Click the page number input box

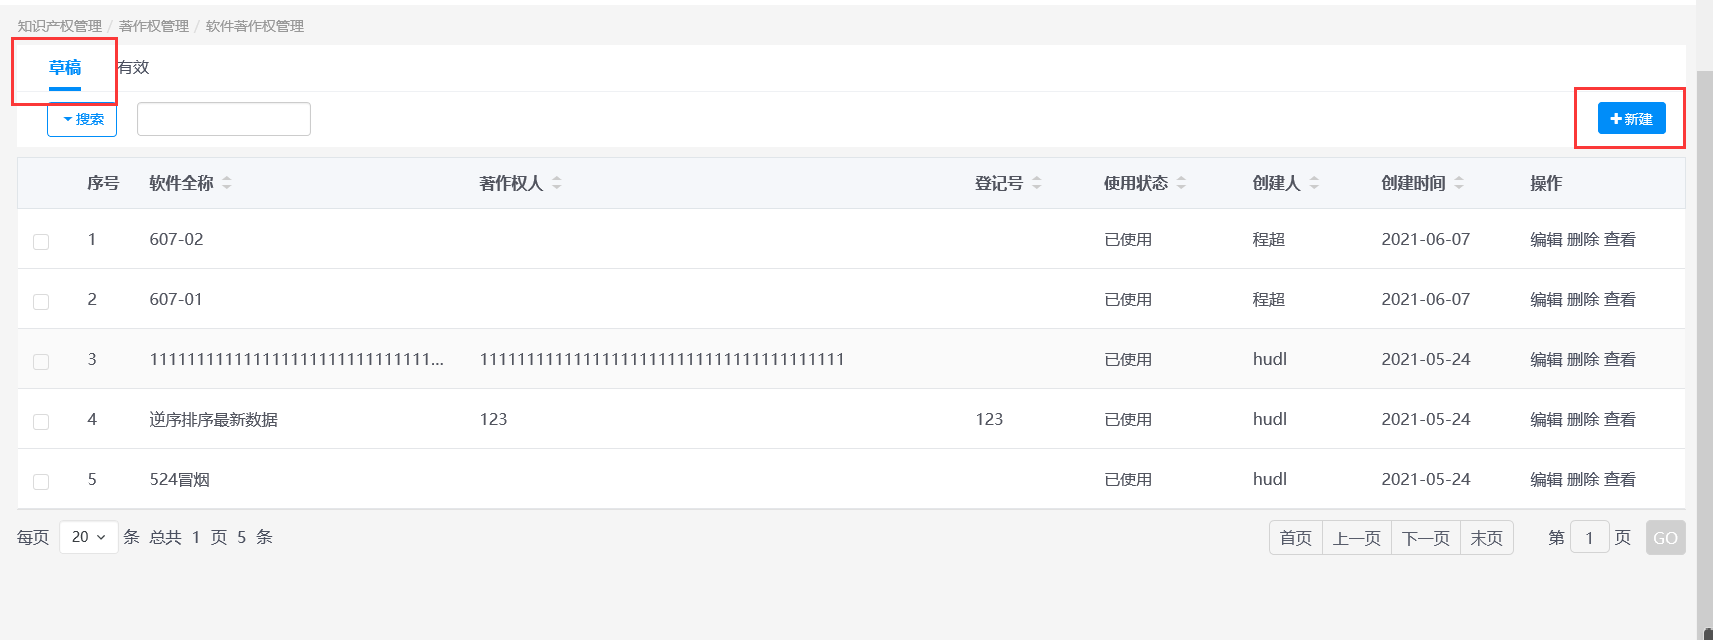pos(1589,538)
